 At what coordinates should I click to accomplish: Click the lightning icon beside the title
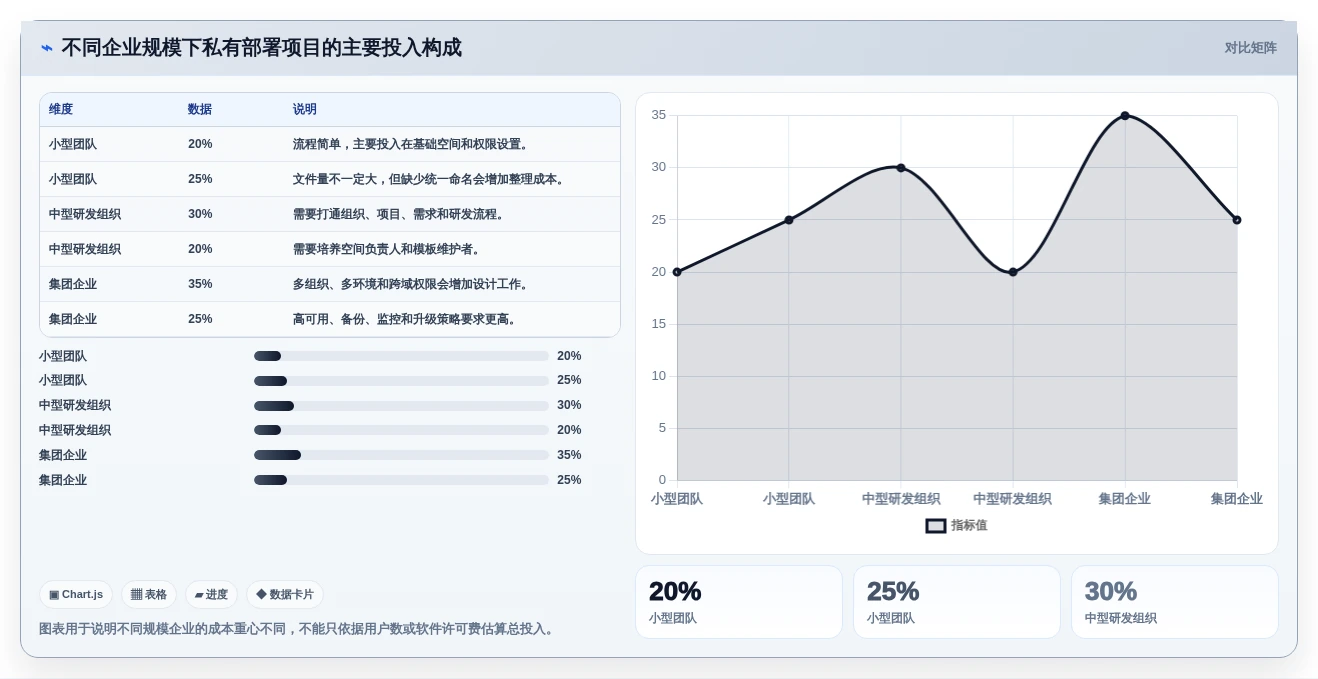click(47, 48)
